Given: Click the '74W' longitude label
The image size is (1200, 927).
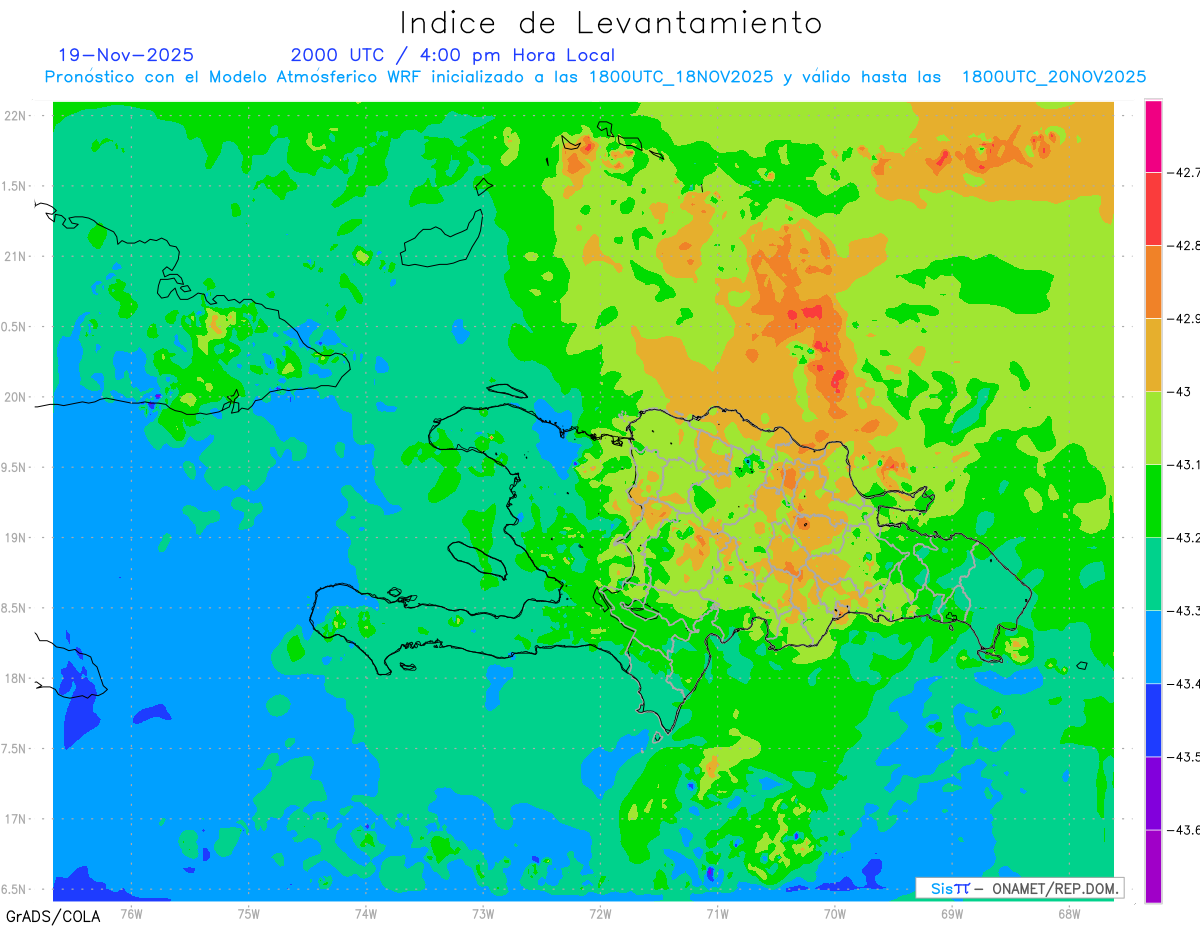Looking at the screenshot, I should 366,913.
